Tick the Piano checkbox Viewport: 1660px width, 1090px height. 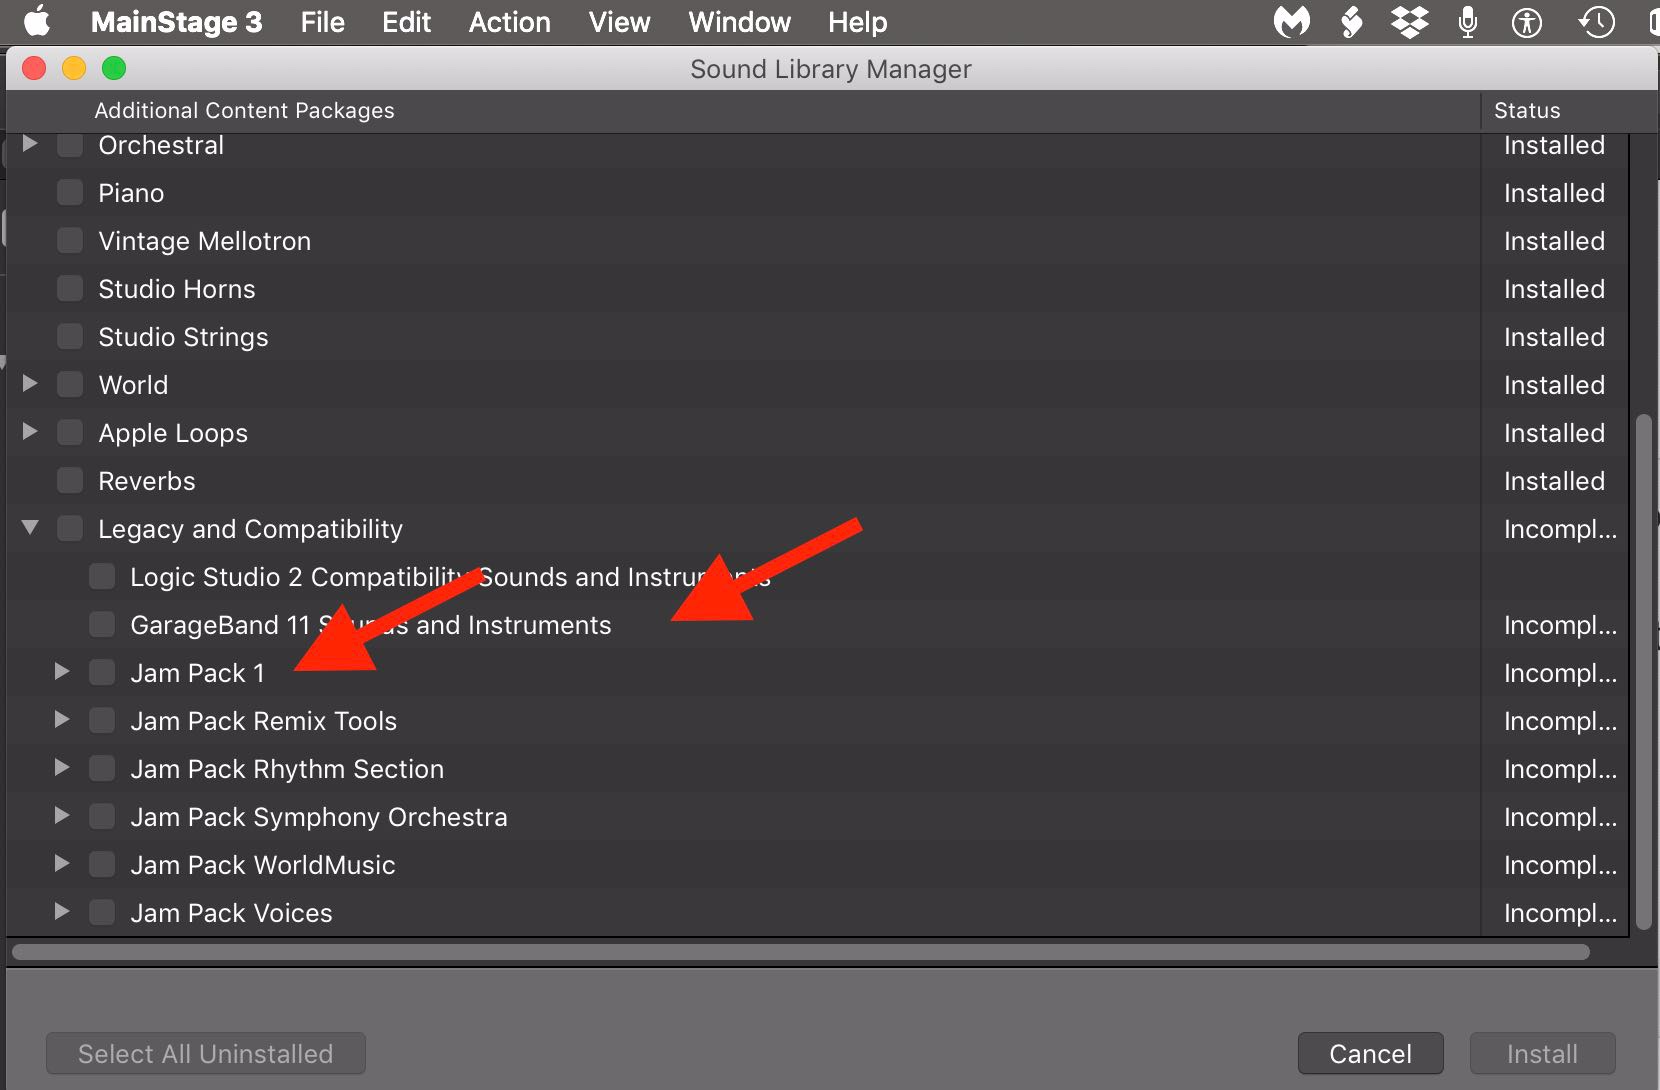[x=70, y=192]
